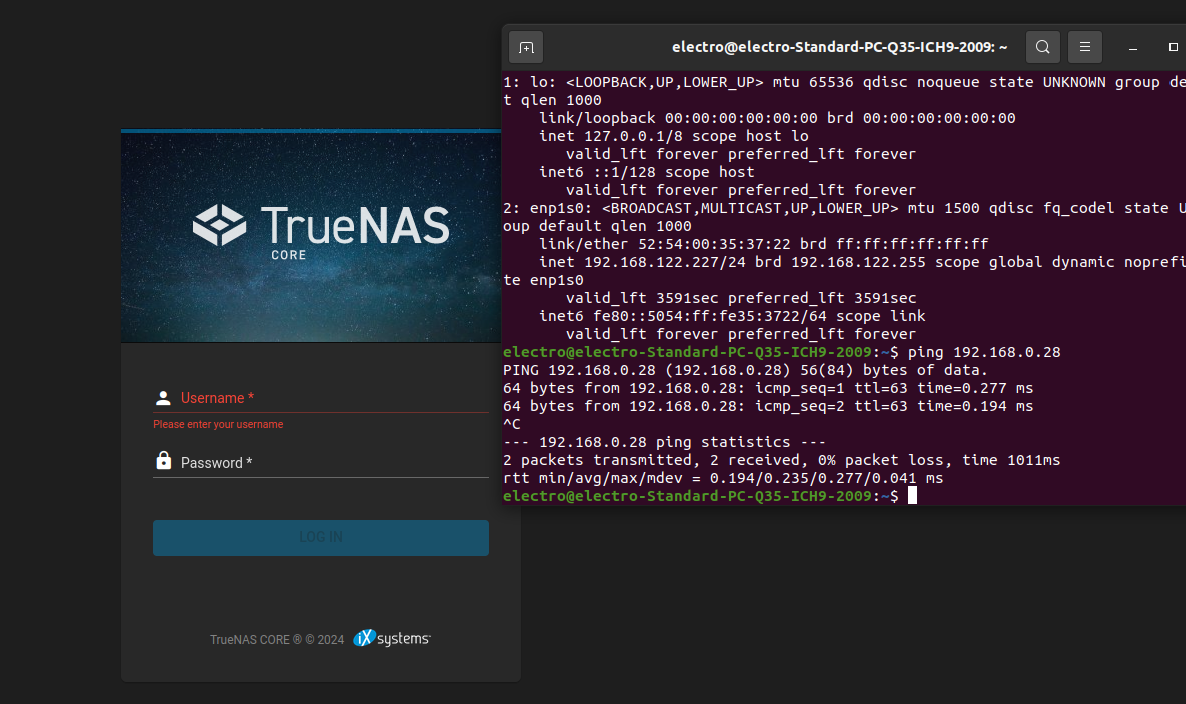Click the '^C' interrupt line in terminal
1186x704 pixels.
512,424
